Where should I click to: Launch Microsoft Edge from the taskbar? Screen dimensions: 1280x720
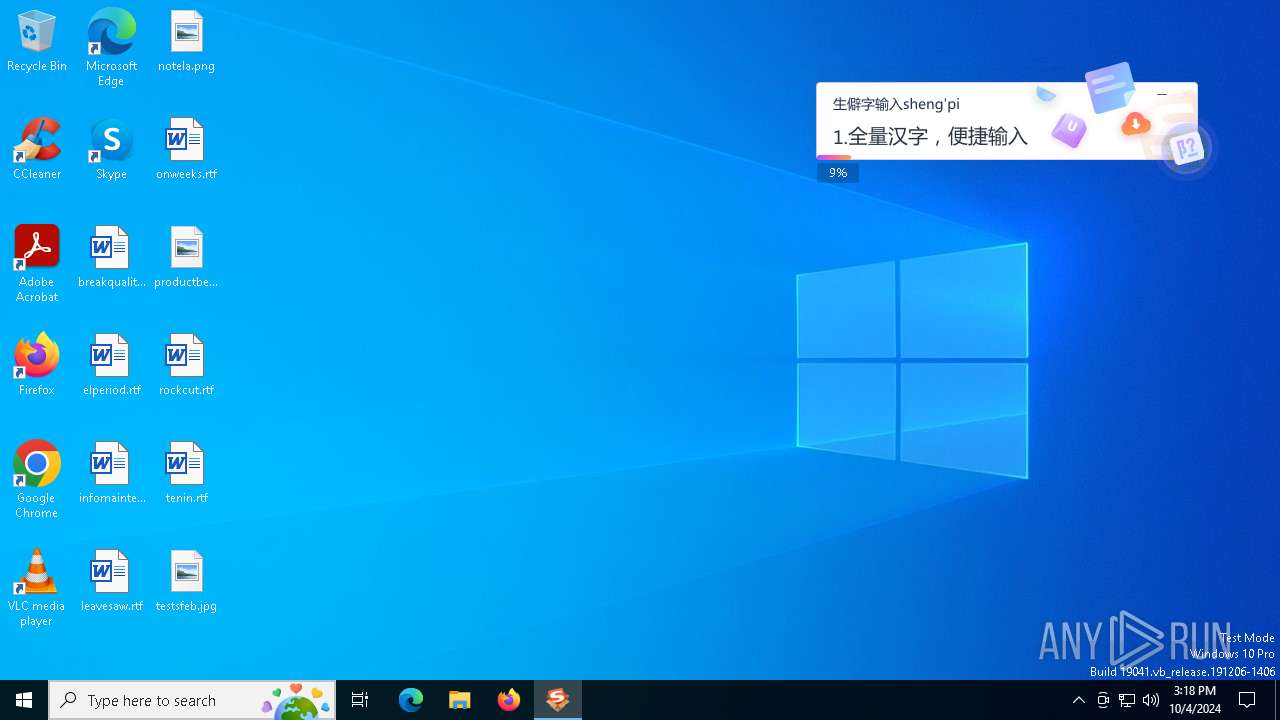click(x=411, y=700)
